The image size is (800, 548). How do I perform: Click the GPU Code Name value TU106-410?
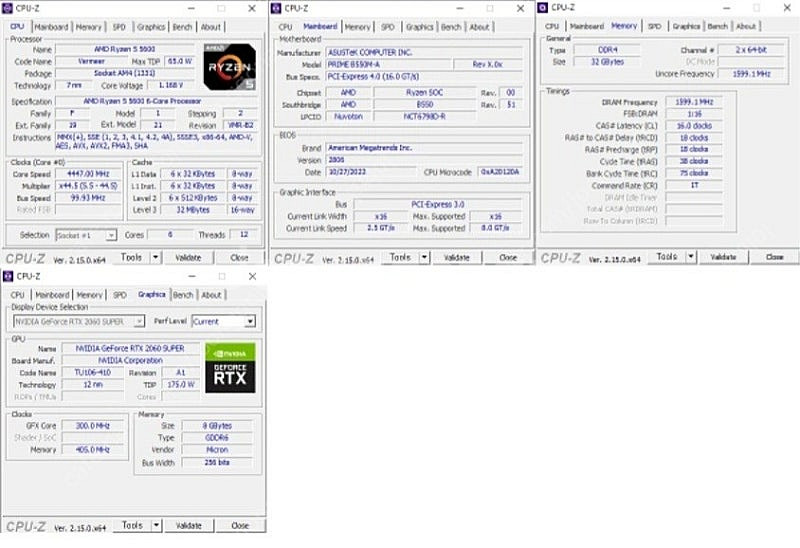(93, 372)
